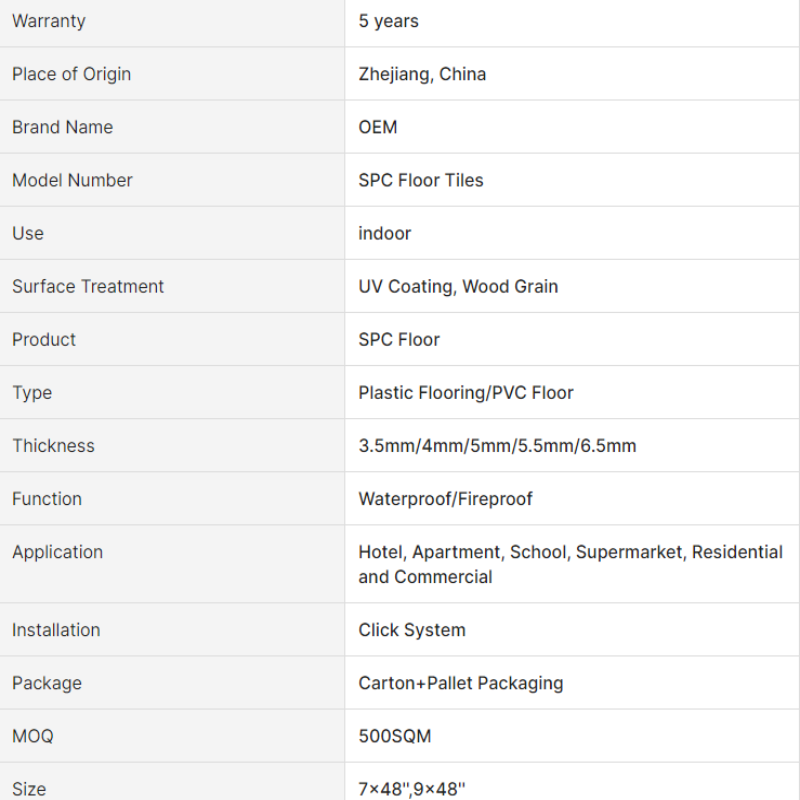Click the Warranty label cell

(172, 22)
